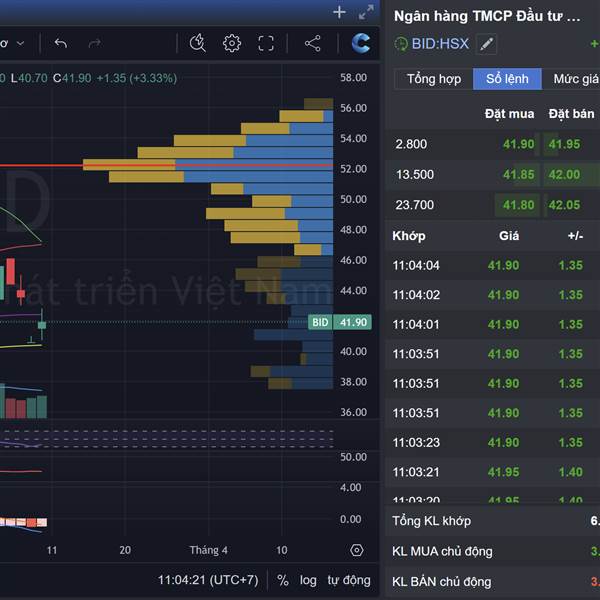Click the Tháng 4 date label

(209, 550)
